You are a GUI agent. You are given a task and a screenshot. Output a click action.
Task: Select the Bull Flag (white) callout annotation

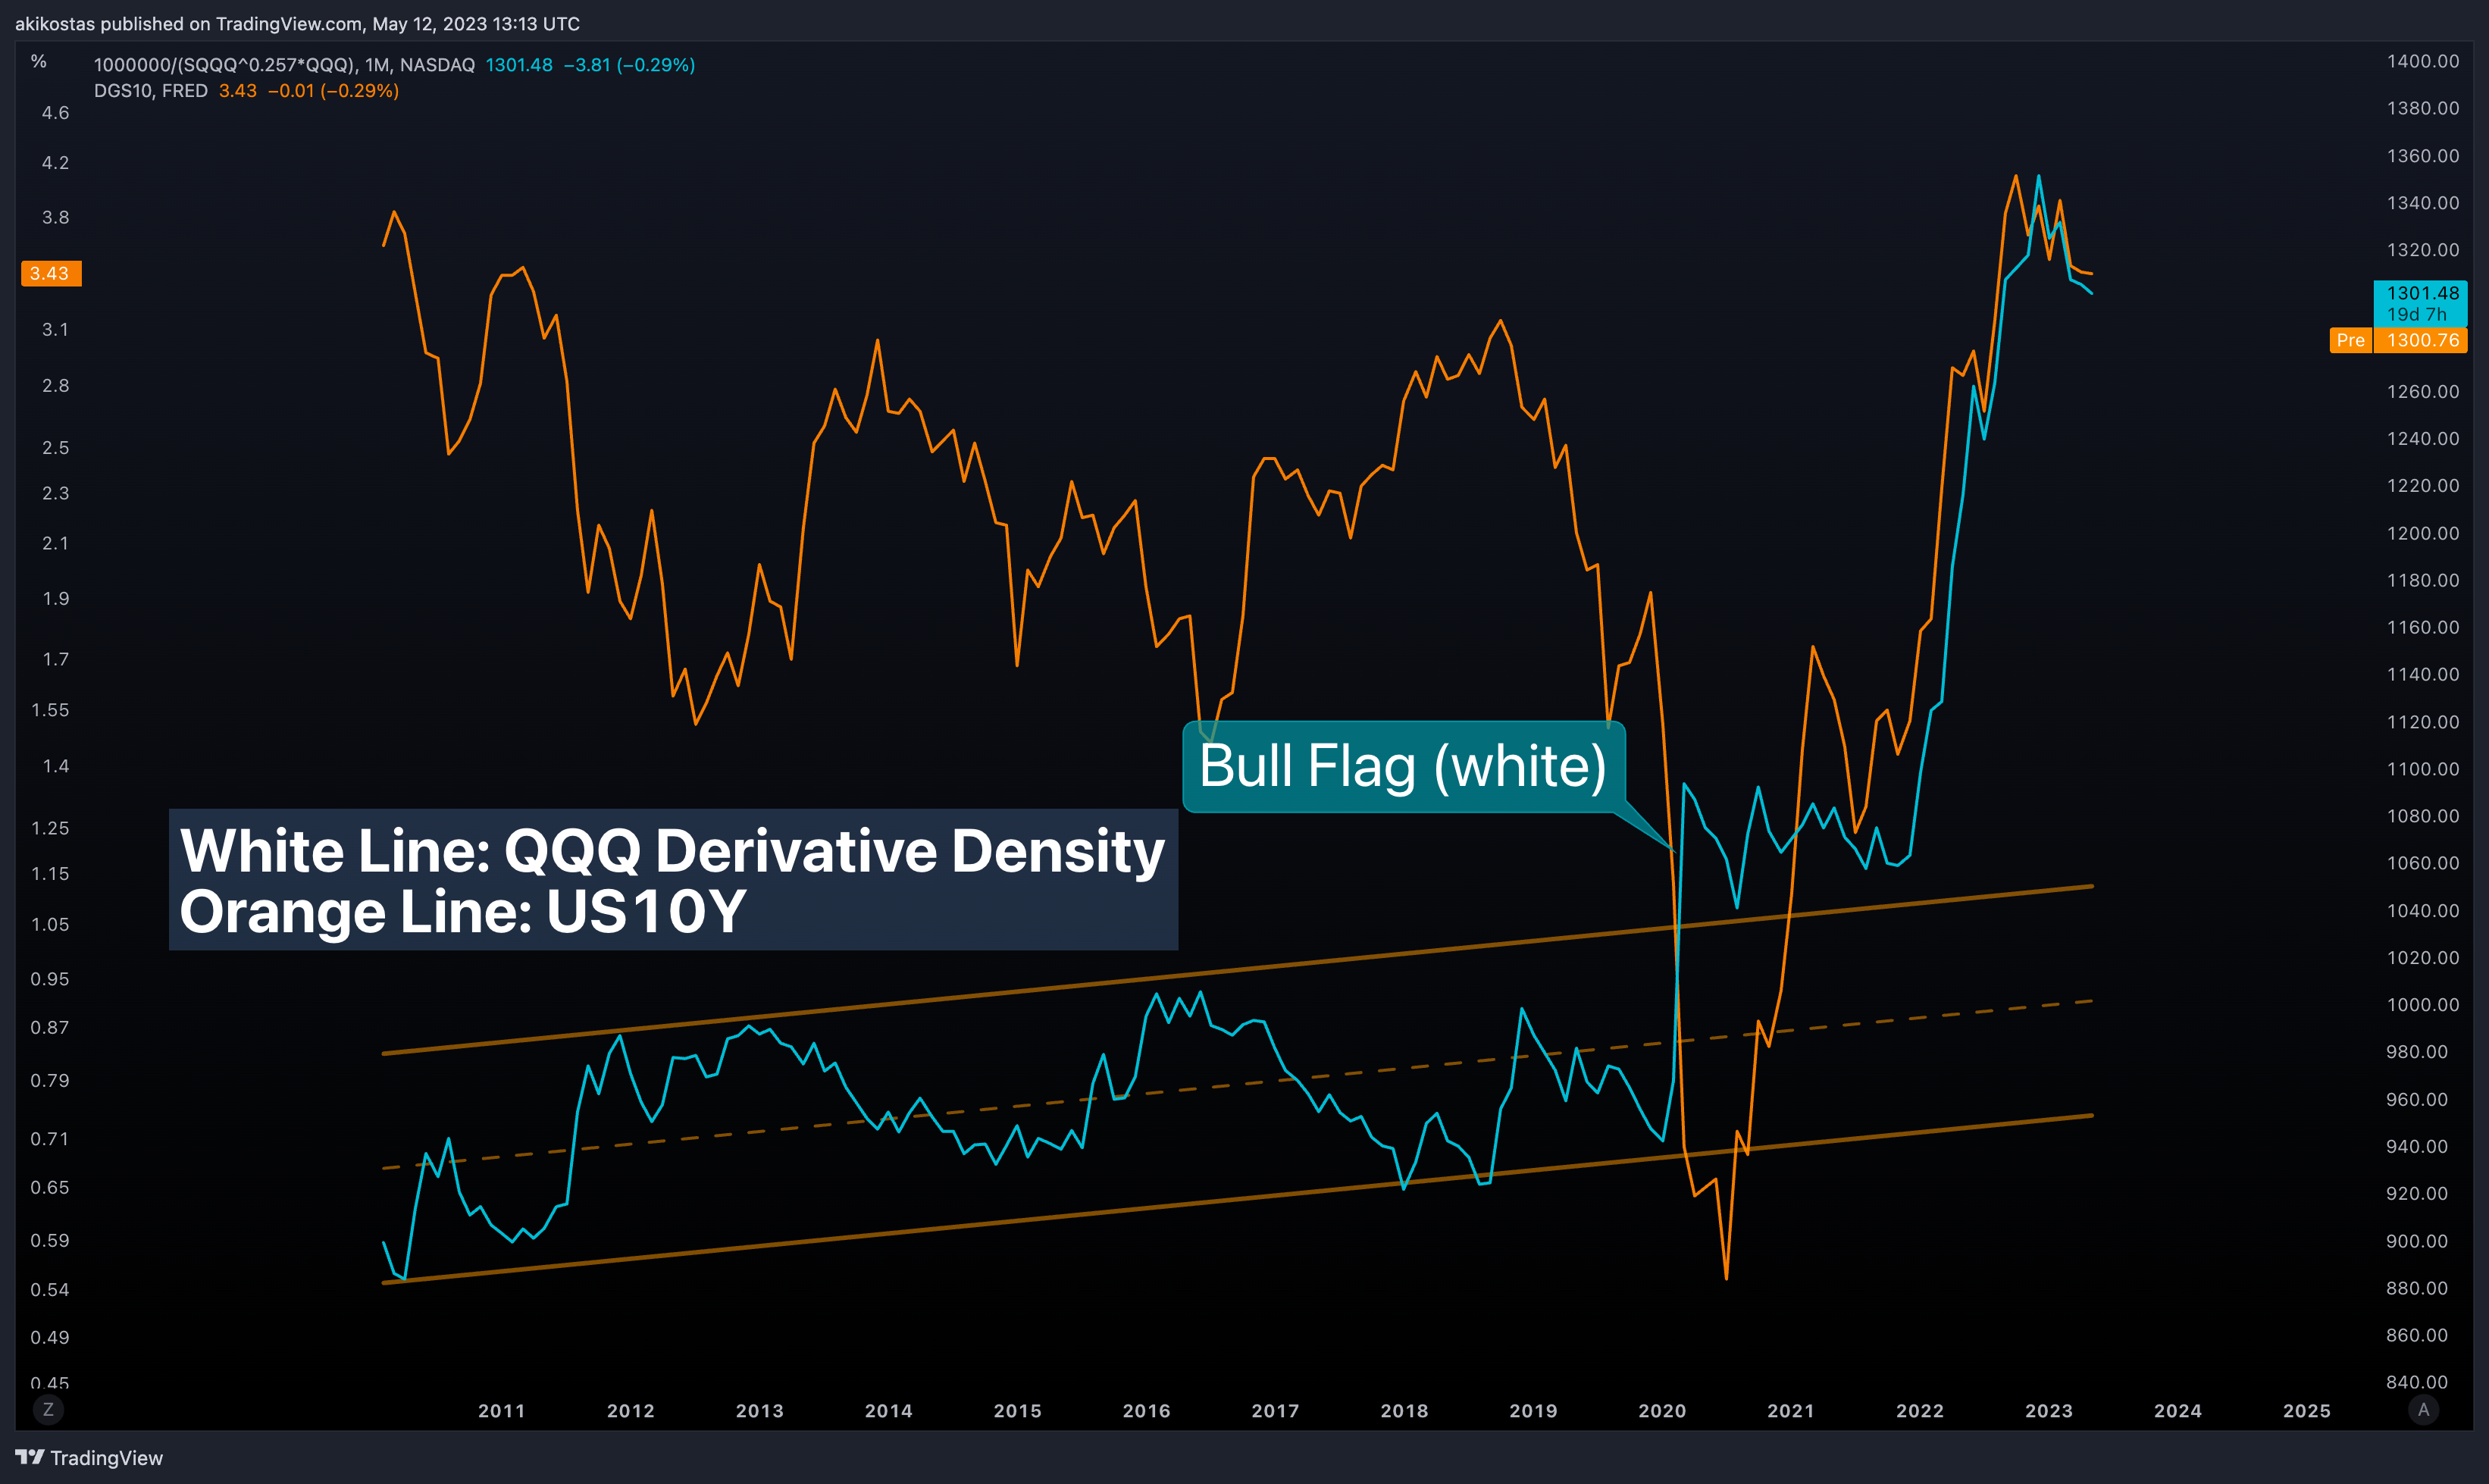point(1403,766)
